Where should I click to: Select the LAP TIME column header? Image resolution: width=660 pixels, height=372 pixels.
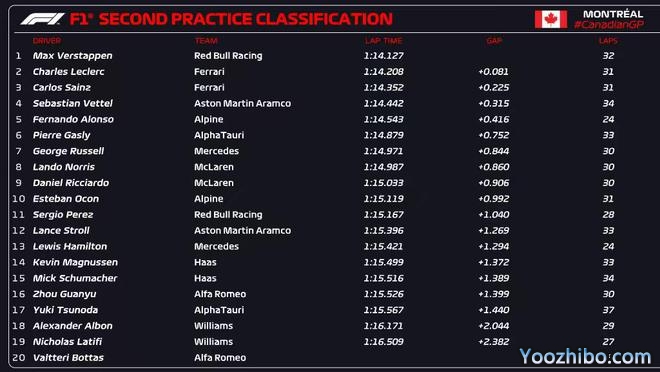pyautogui.click(x=383, y=41)
